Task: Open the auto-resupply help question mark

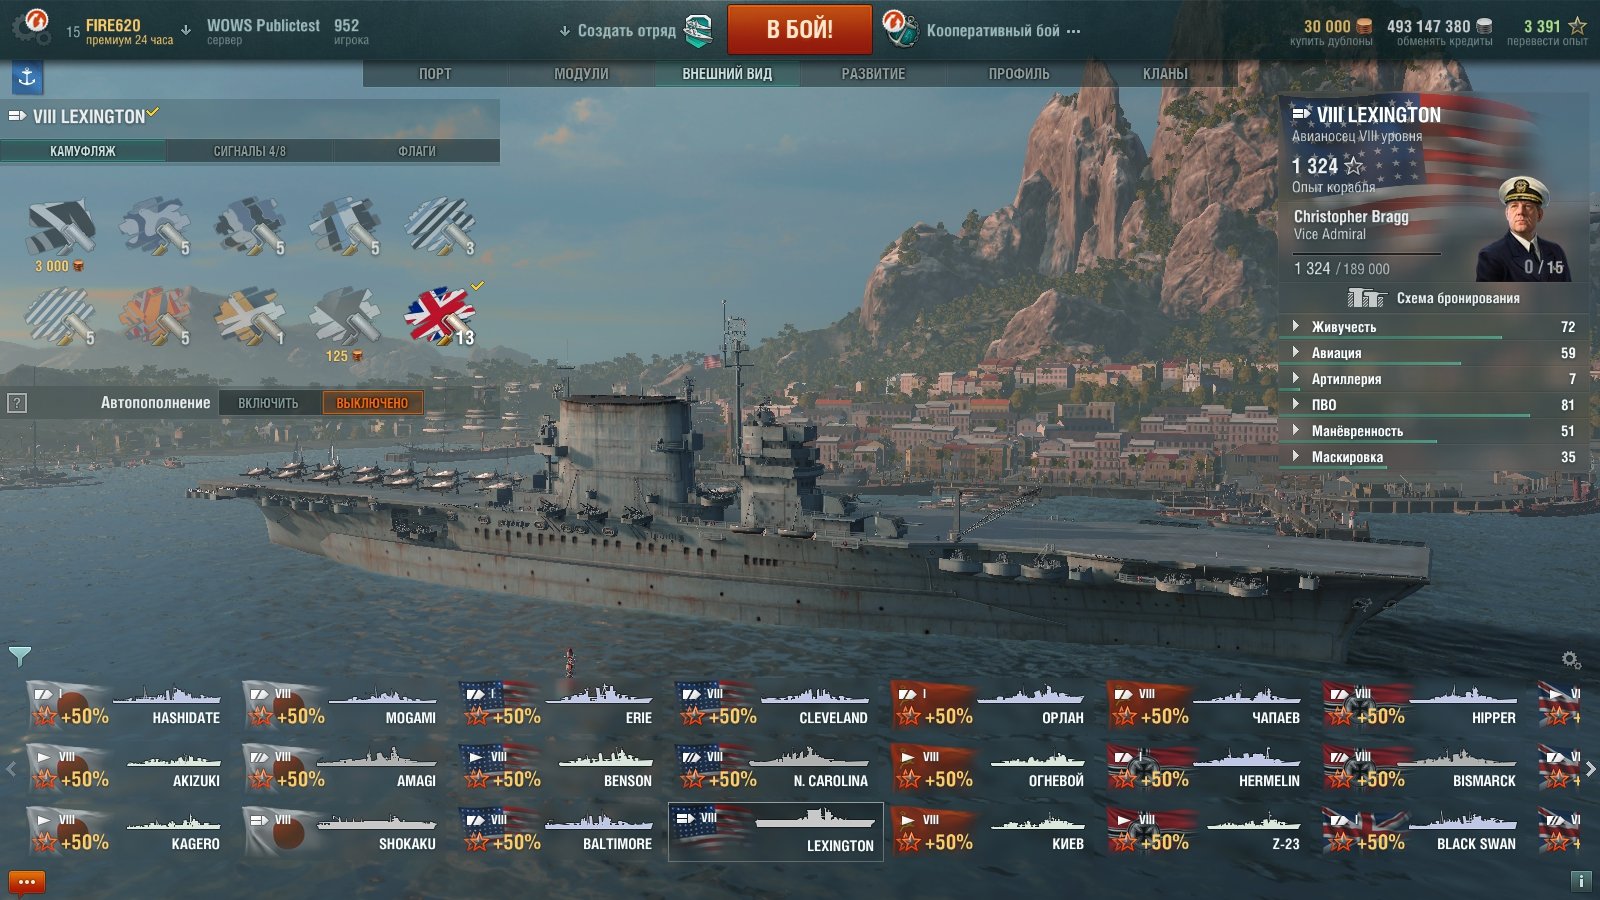Action: [17, 403]
